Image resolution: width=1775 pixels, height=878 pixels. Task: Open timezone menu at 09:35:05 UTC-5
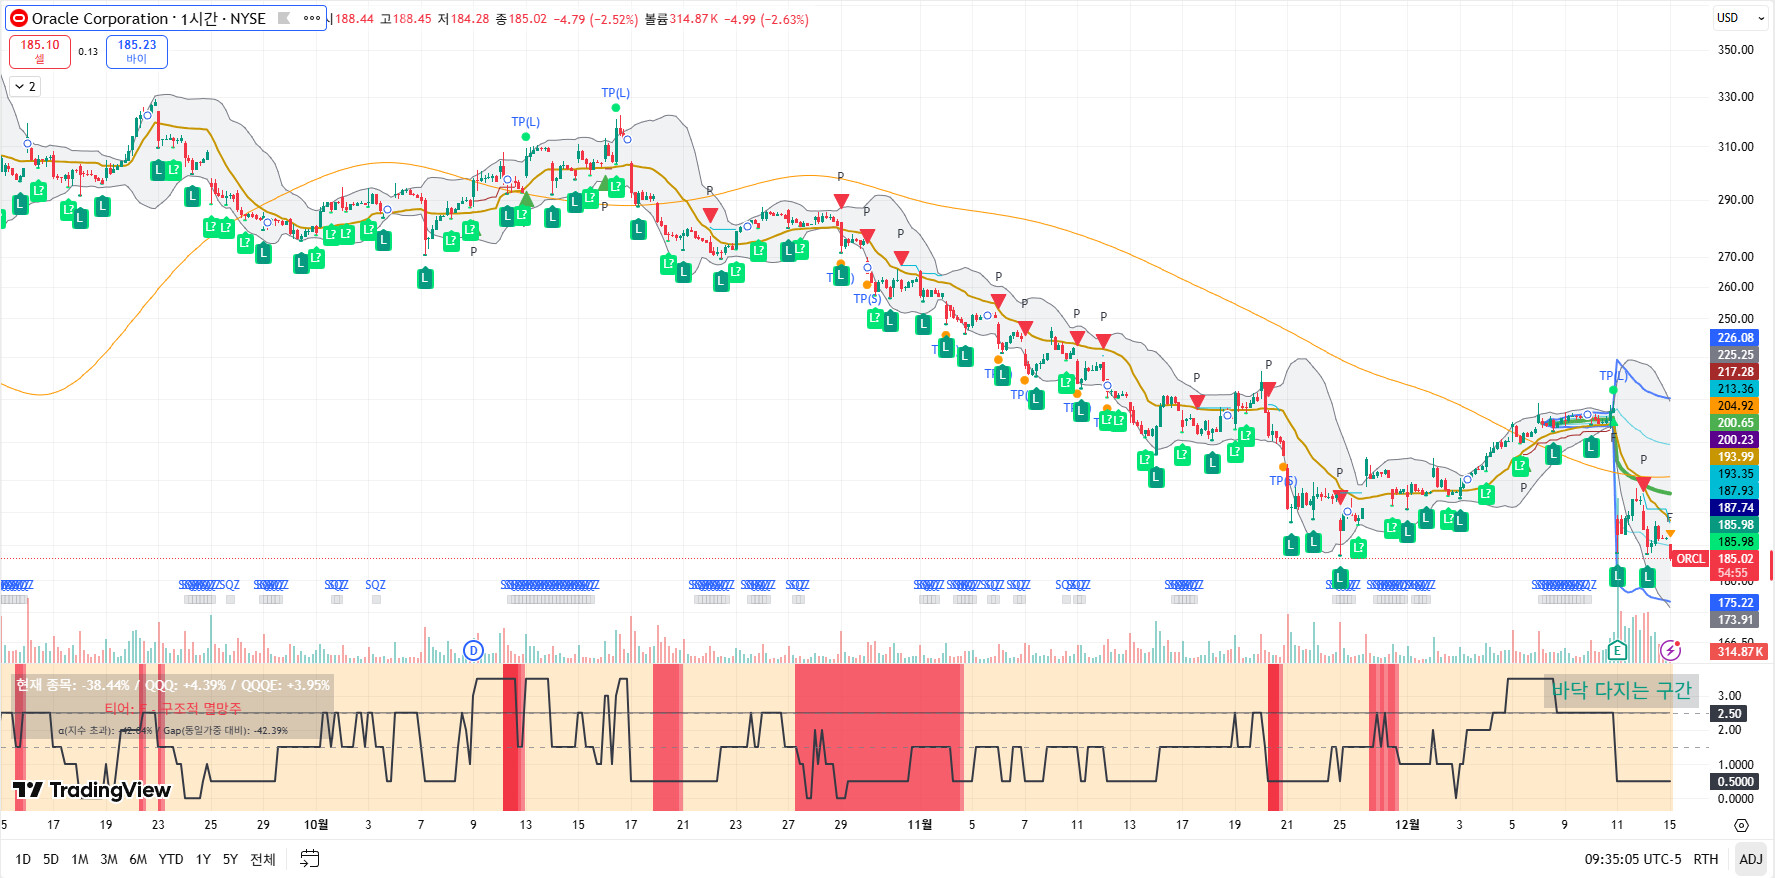[1633, 859]
